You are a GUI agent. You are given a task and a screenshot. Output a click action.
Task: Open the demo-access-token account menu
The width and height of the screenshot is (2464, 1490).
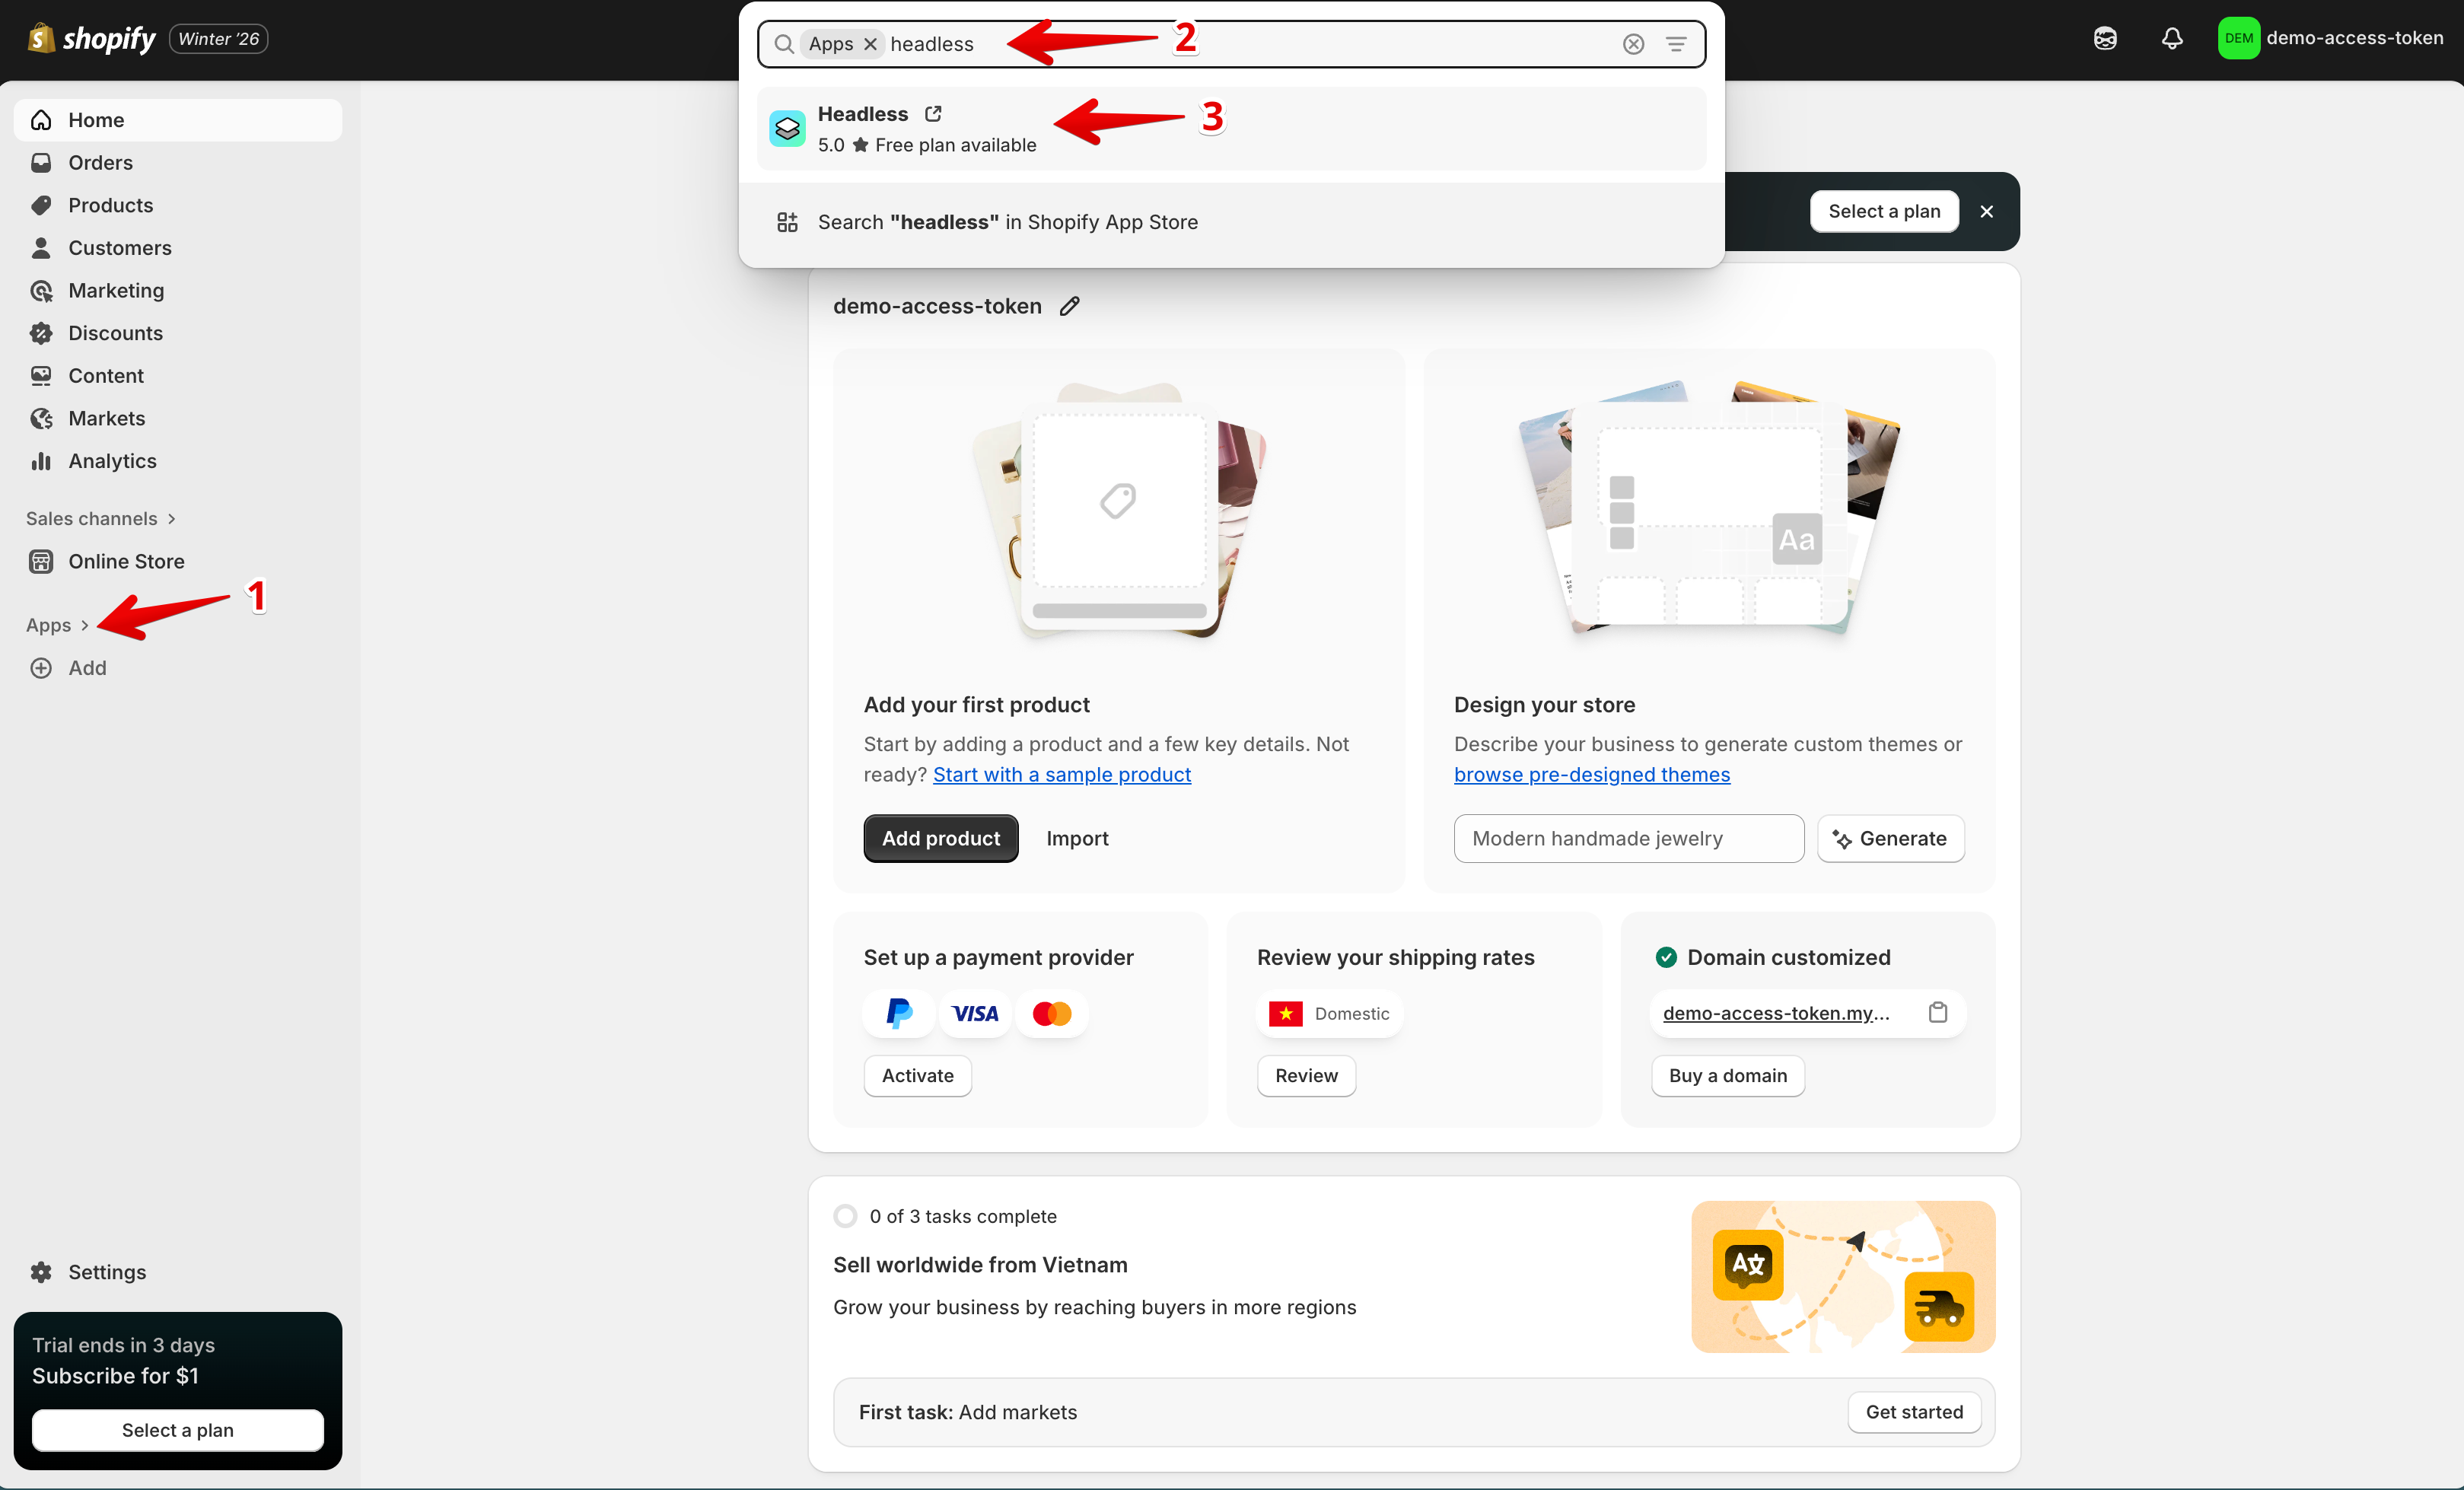point(2329,39)
